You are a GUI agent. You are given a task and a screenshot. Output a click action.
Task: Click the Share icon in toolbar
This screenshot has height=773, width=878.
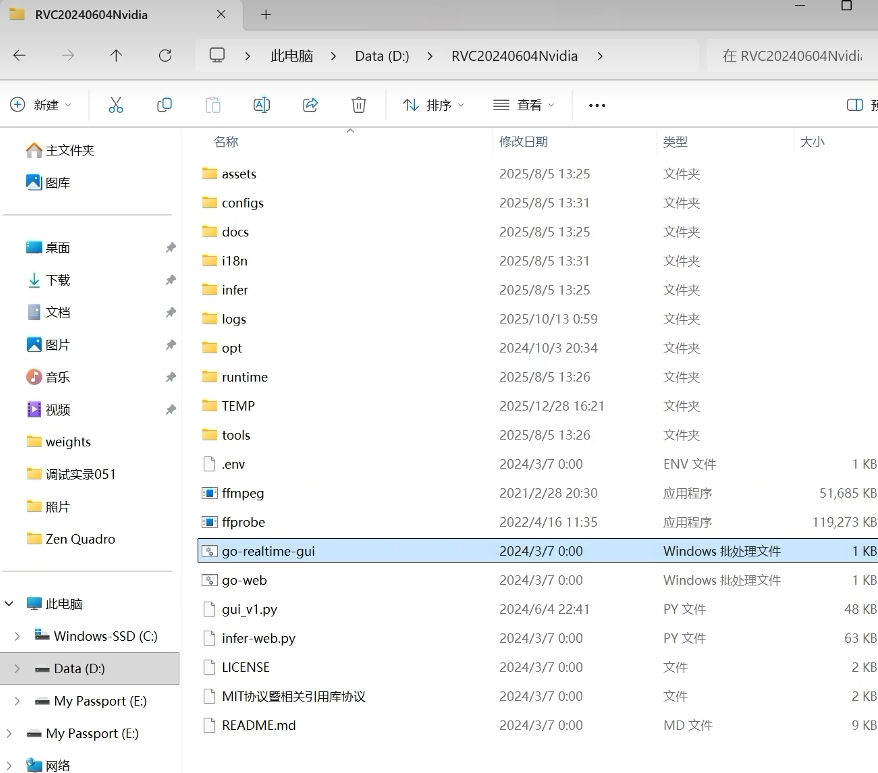310,105
